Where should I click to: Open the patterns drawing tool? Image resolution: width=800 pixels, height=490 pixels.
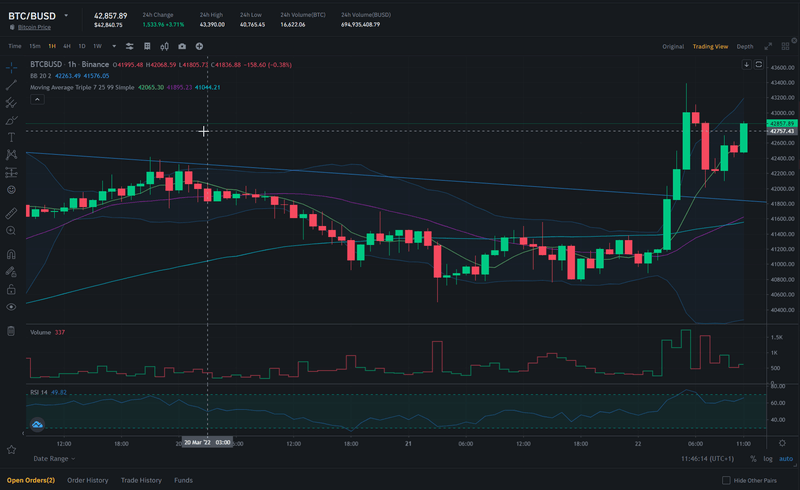pyautogui.click(x=11, y=155)
